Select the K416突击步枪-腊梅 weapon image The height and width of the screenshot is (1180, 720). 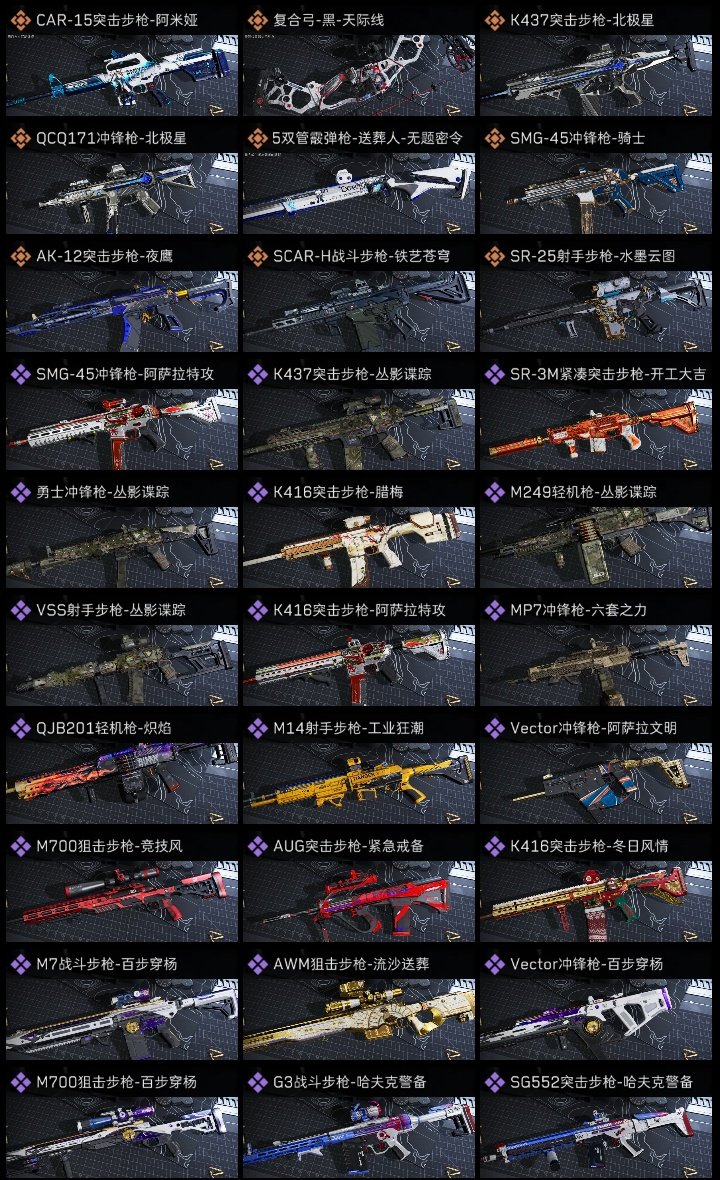[359, 547]
